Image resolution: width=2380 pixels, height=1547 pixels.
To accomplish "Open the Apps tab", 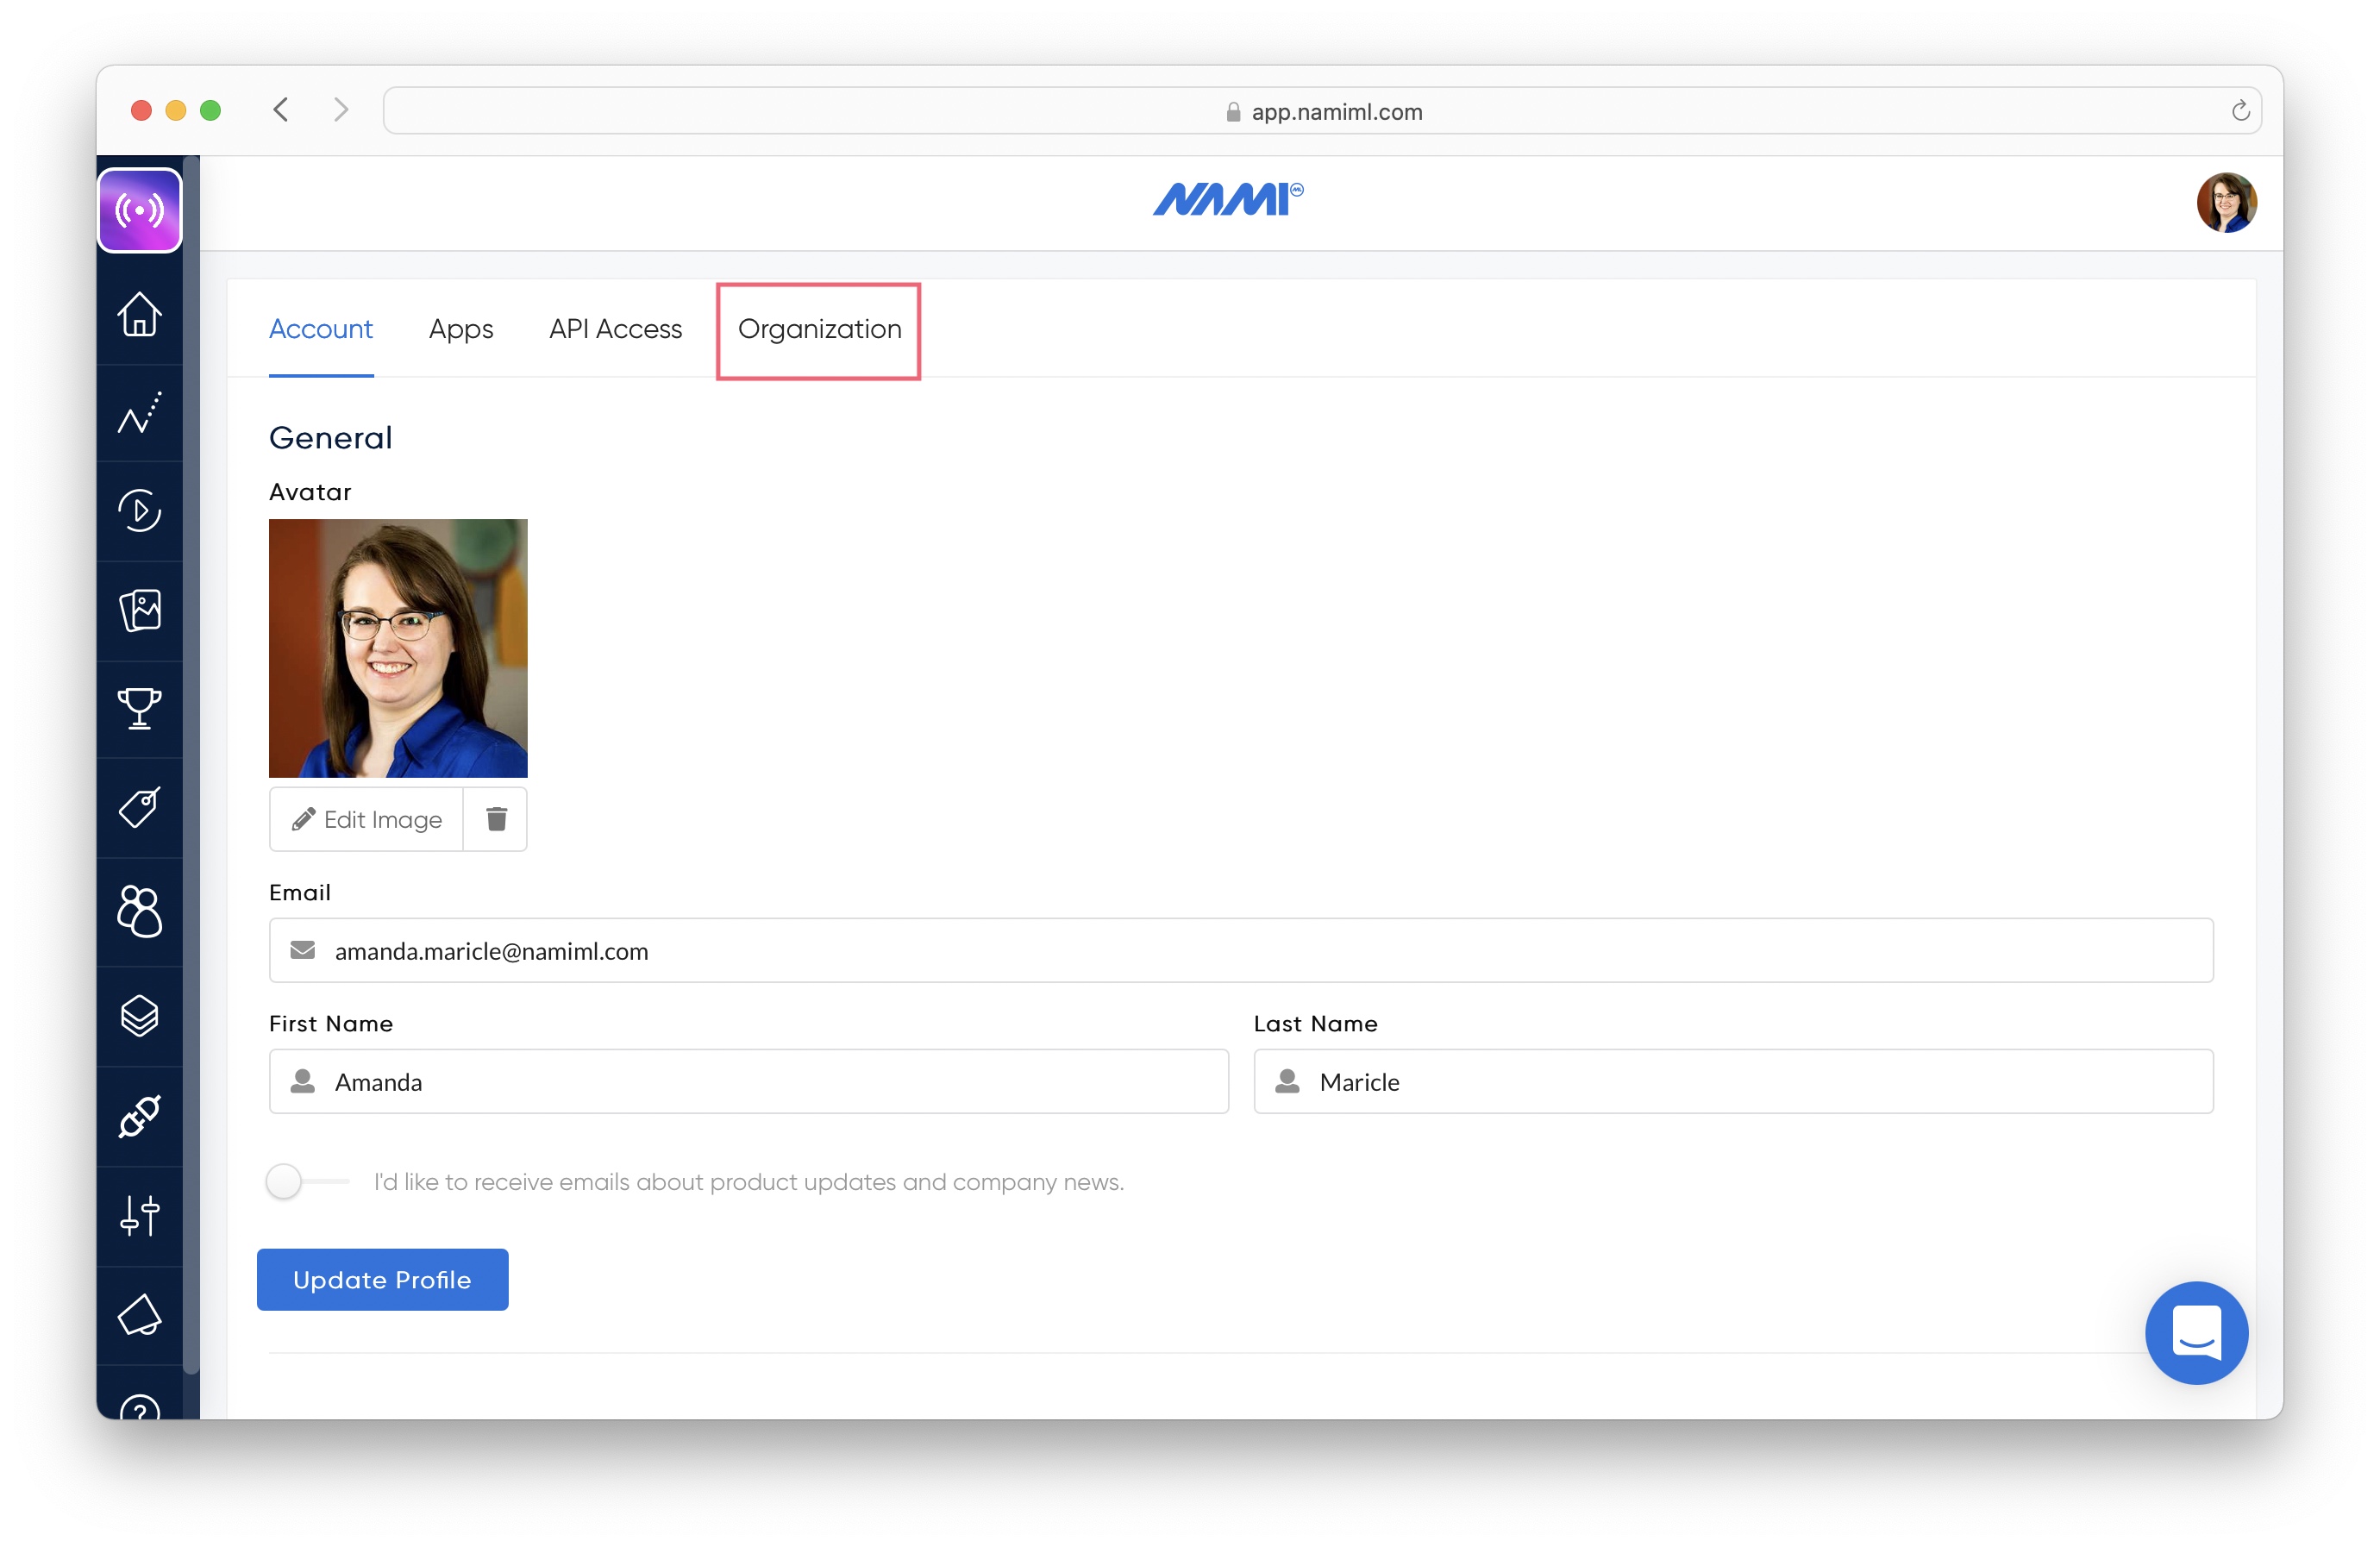I will click(x=461, y=329).
